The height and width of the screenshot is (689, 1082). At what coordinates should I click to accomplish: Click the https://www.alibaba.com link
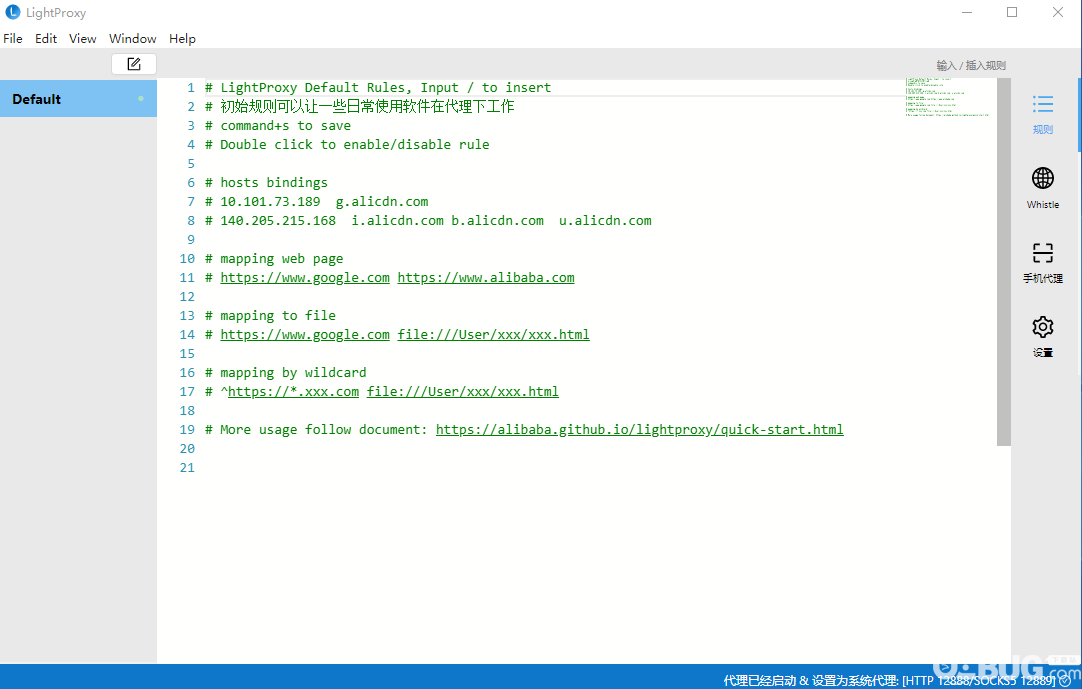(486, 278)
